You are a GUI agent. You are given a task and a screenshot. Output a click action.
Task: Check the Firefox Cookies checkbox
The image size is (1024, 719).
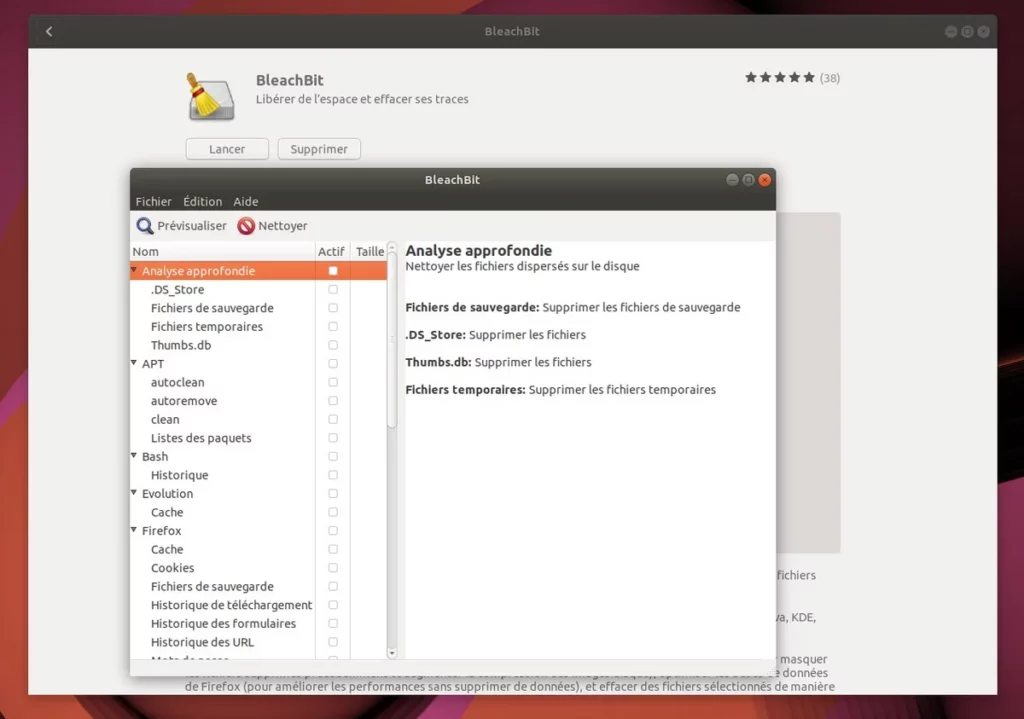pos(333,568)
